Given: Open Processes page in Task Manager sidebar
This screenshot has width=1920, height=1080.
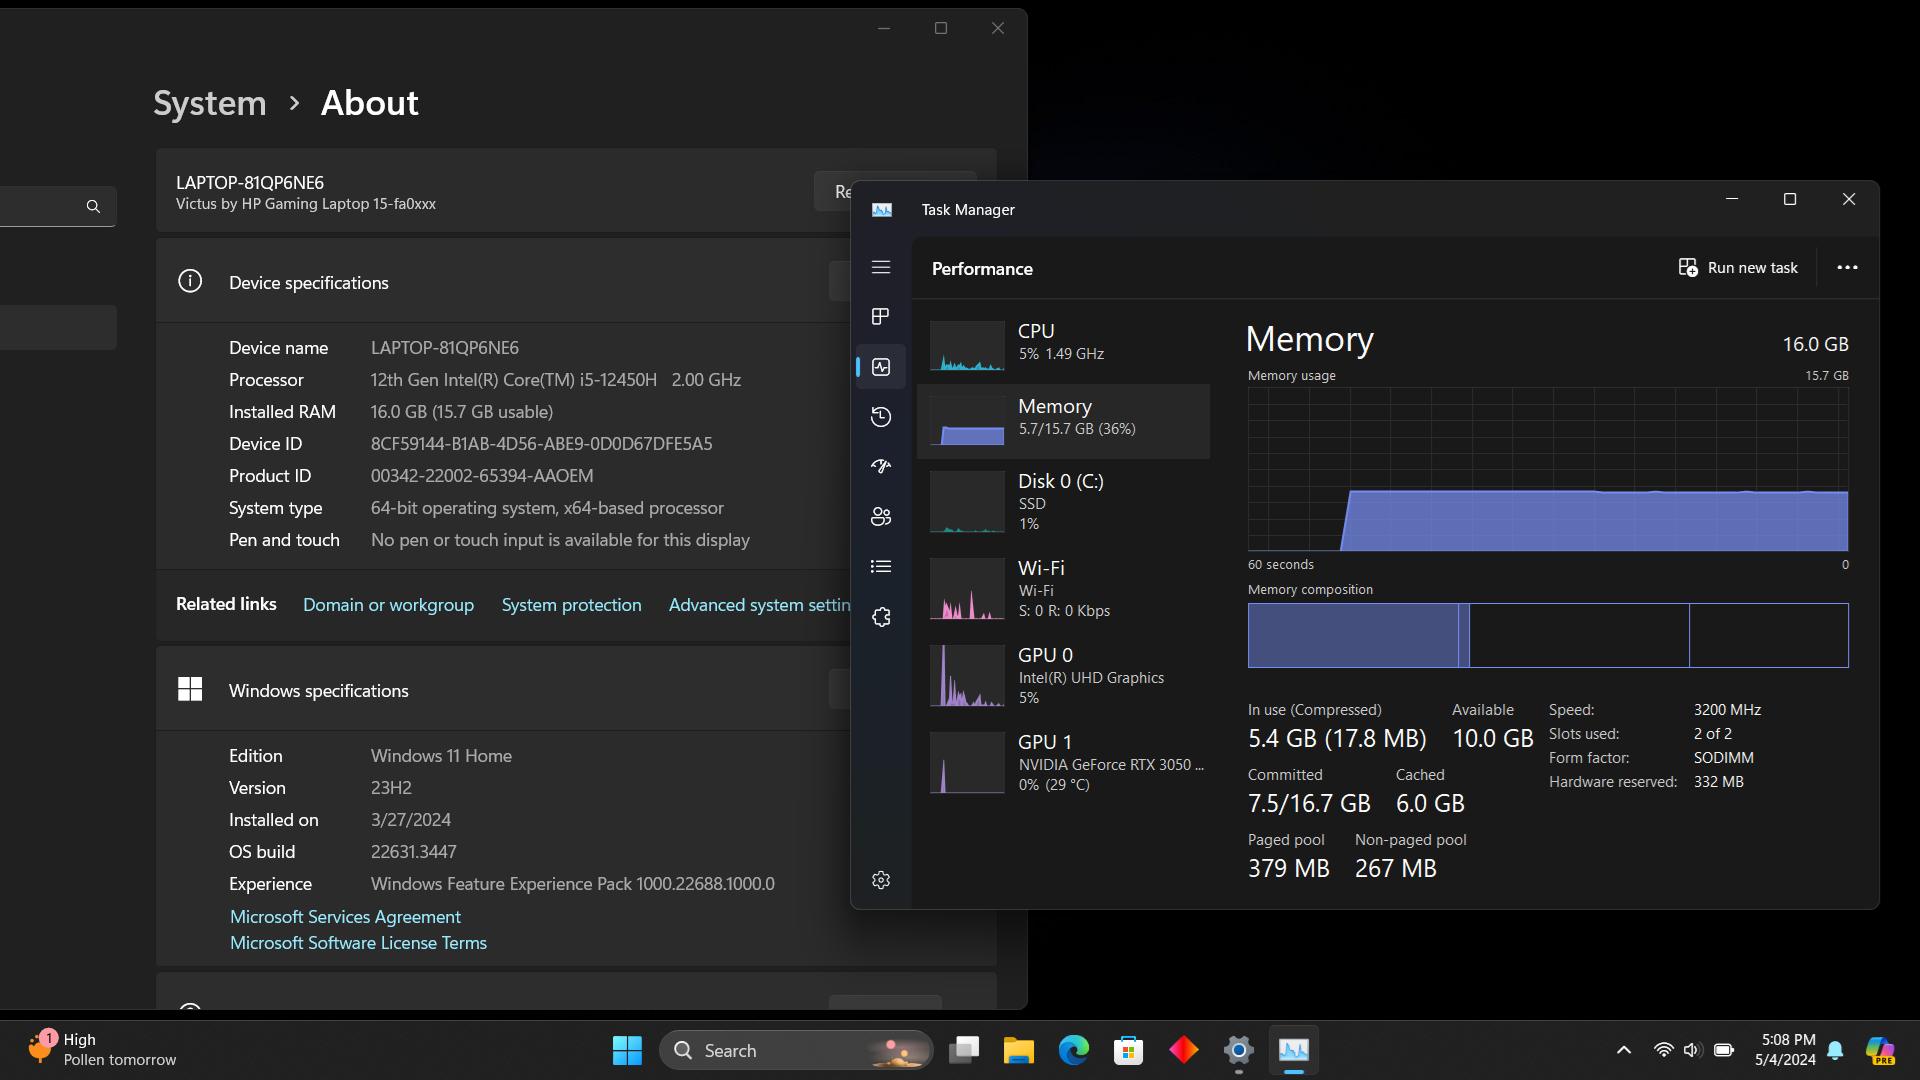Looking at the screenshot, I should pyautogui.click(x=880, y=317).
